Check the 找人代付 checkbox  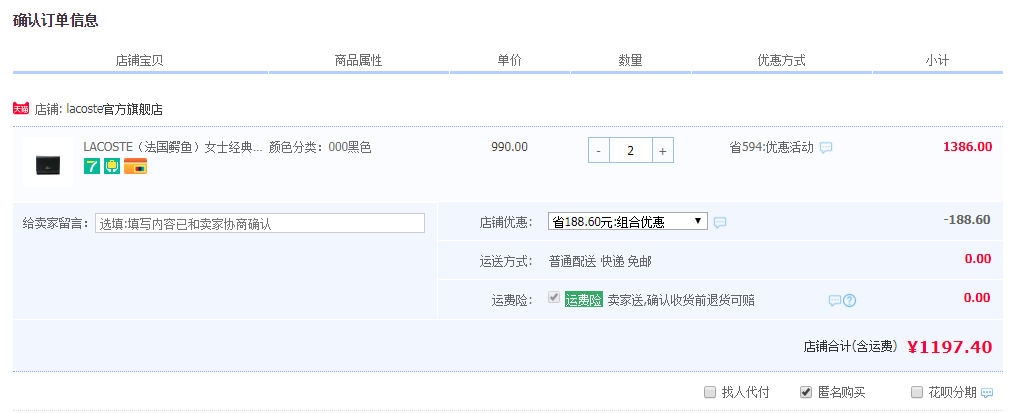(710, 392)
